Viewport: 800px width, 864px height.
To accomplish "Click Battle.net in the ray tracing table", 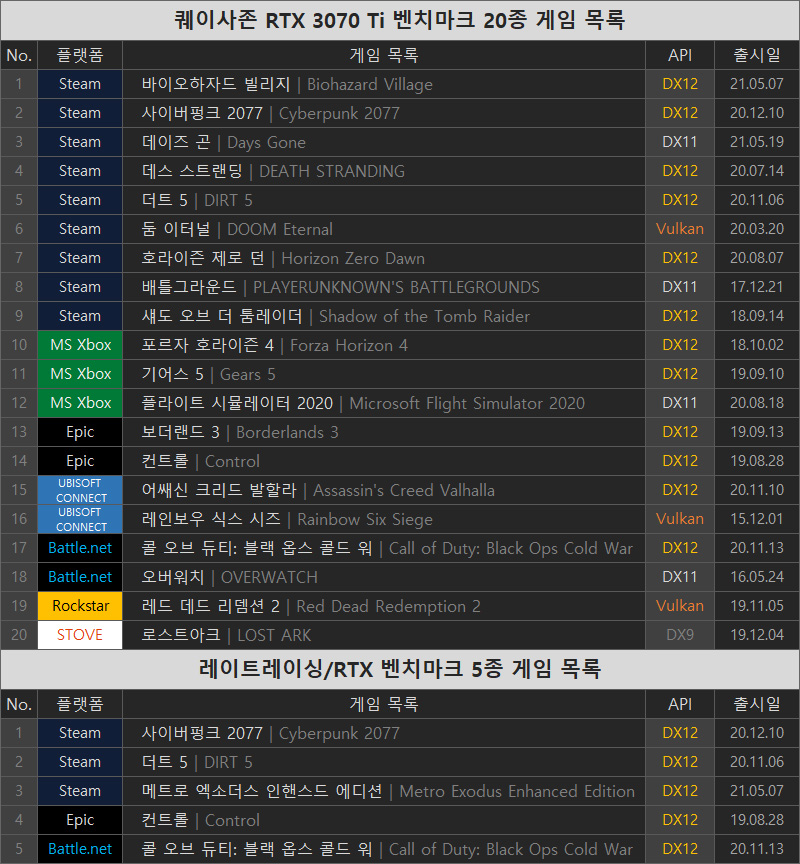I will [x=80, y=849].
